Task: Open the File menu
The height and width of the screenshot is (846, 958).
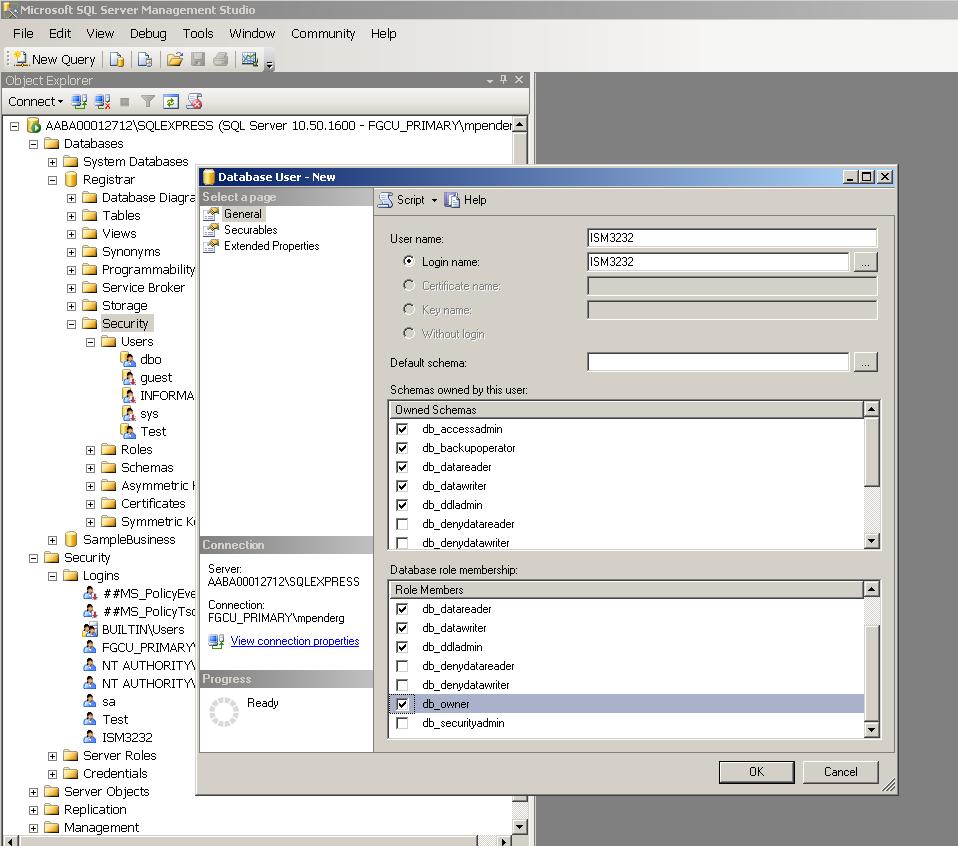Action: point(23,34)
